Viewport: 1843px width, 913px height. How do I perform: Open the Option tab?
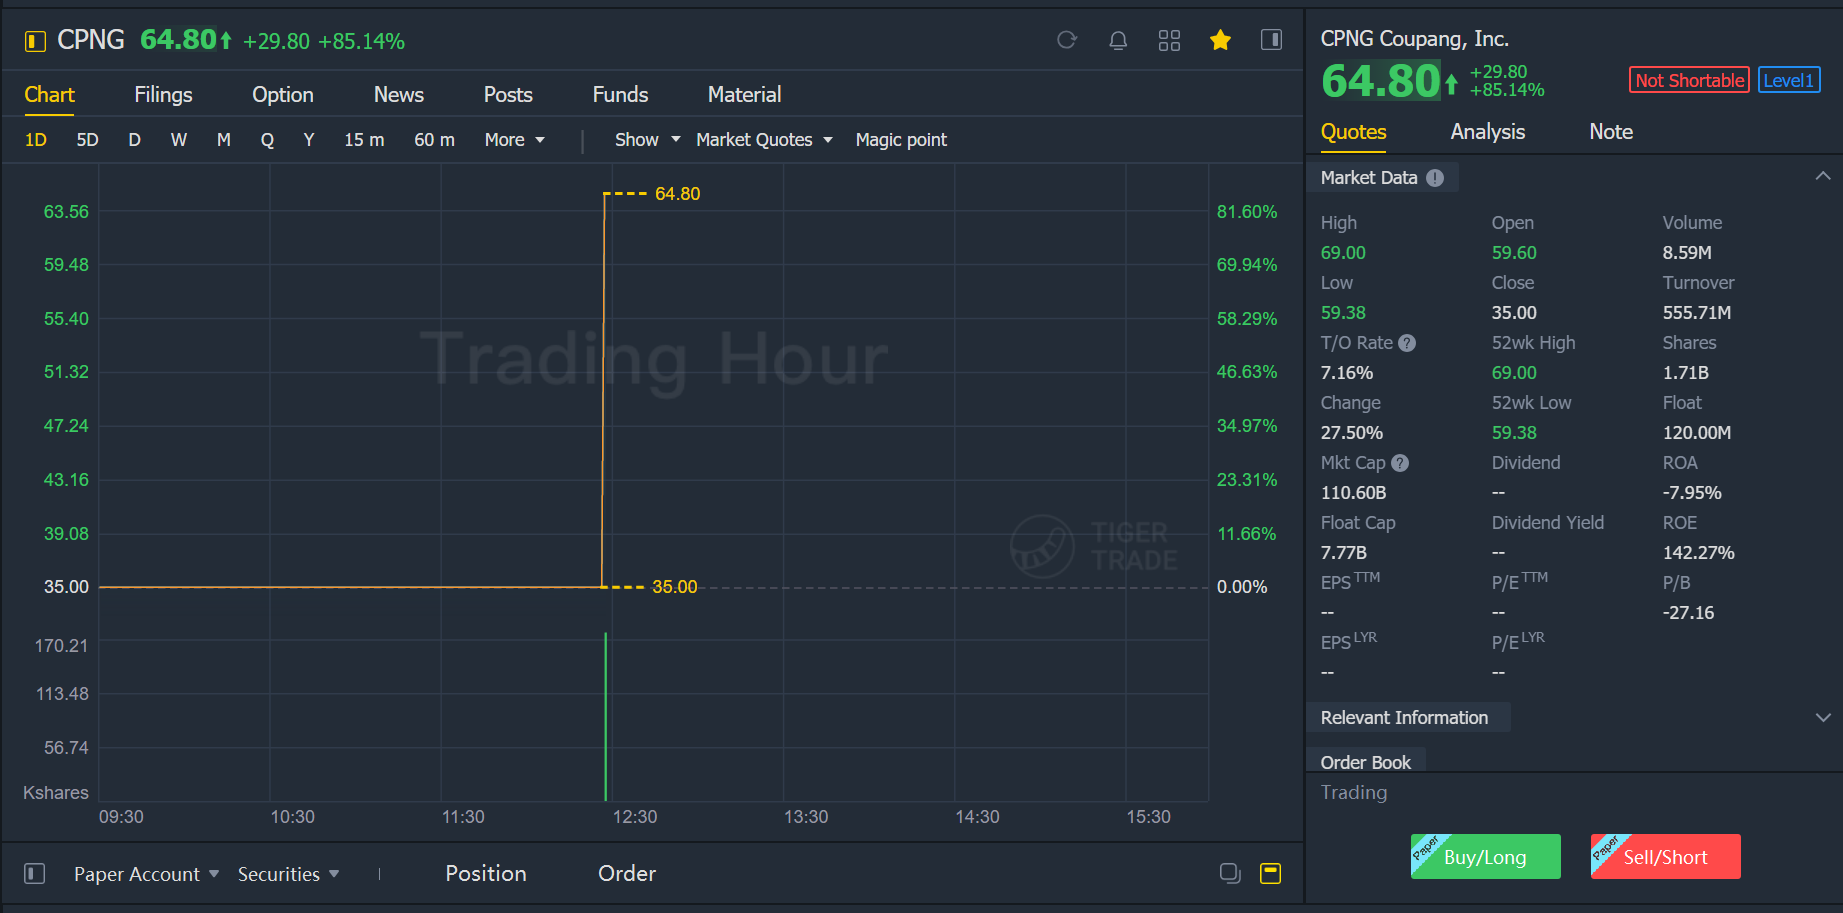pos(283,95)
